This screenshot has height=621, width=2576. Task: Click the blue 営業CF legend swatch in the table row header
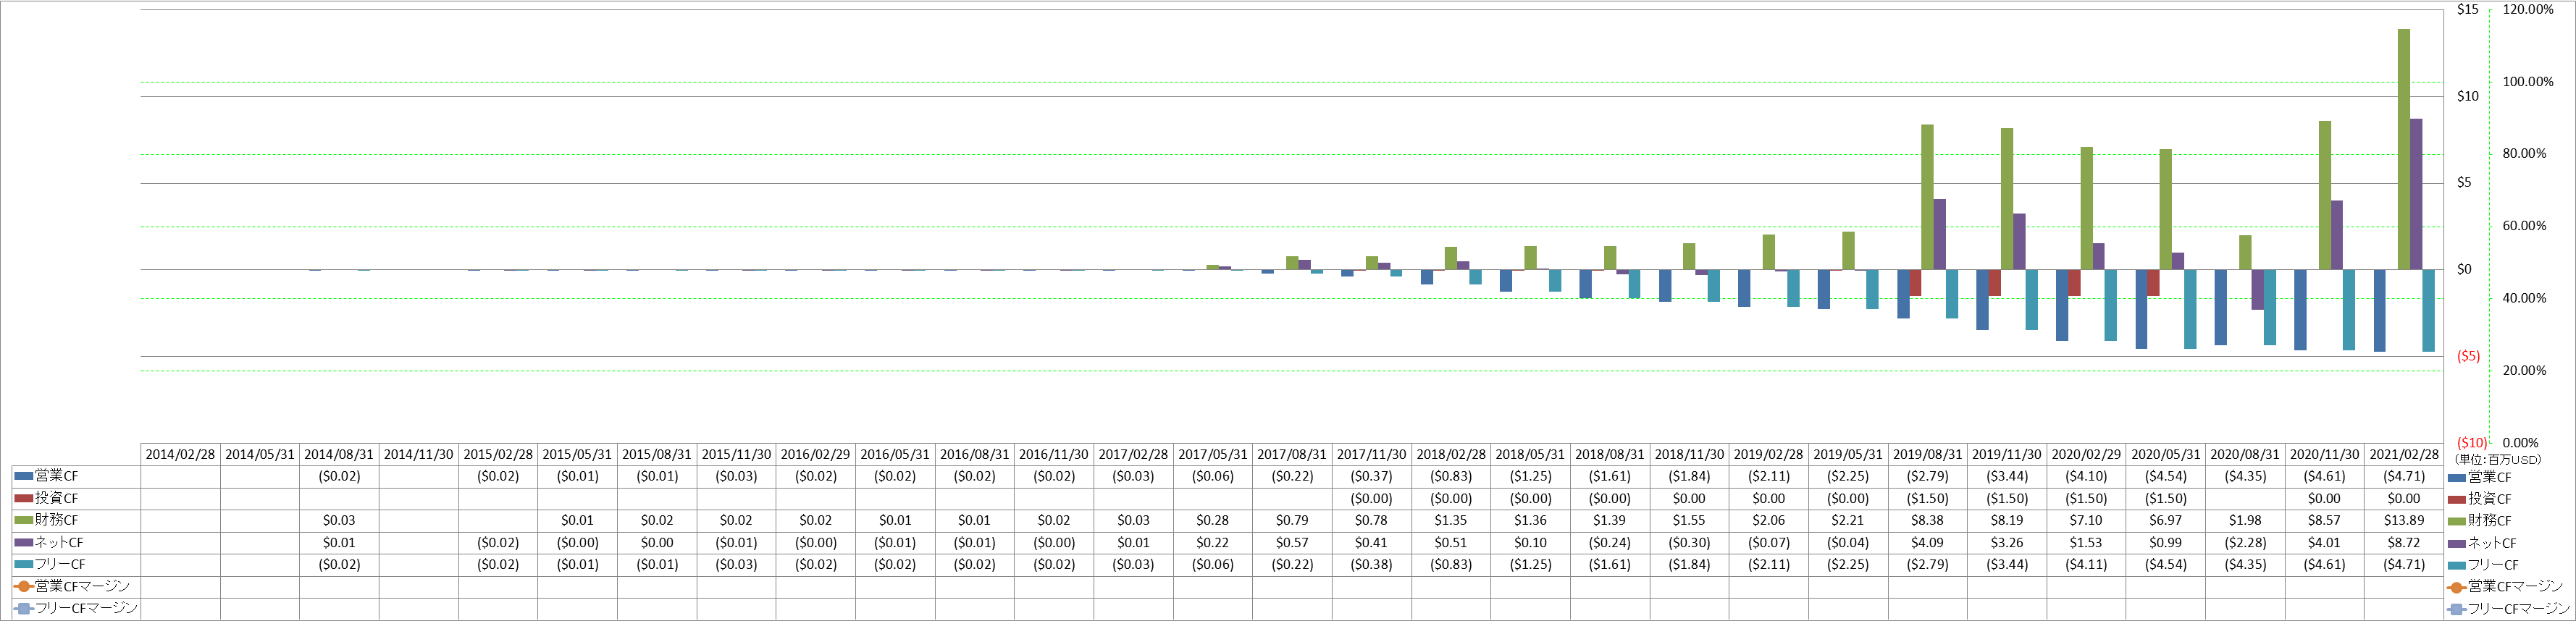click(24, 476)
